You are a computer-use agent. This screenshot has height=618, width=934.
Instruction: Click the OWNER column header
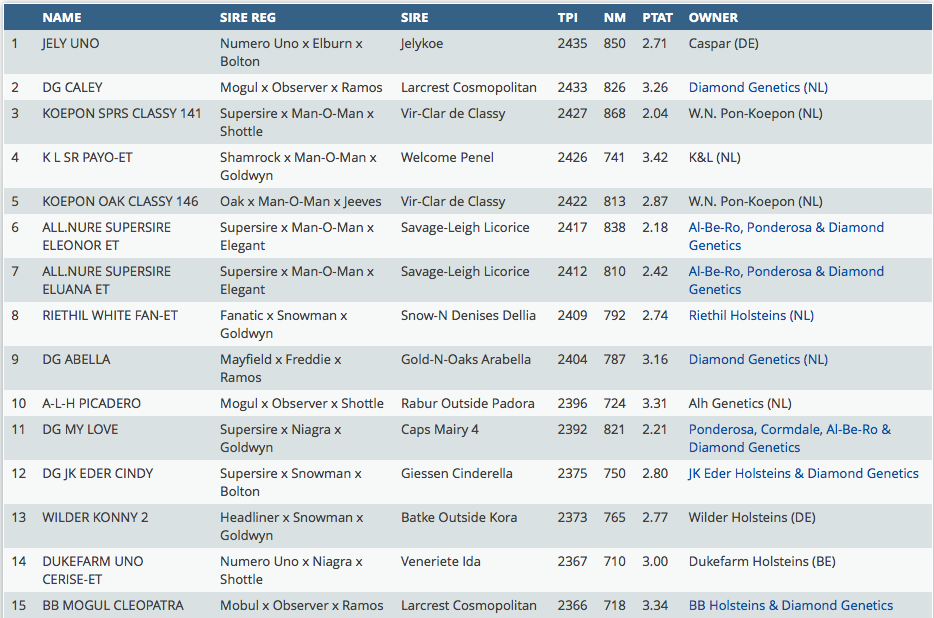[713, 17]
